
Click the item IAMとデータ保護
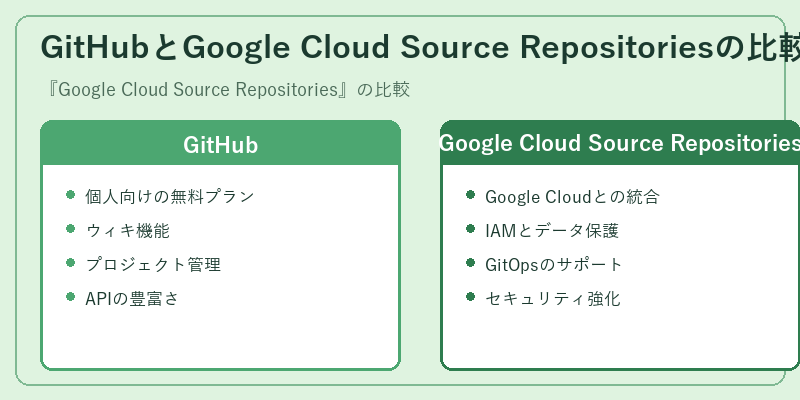point(552,231)
